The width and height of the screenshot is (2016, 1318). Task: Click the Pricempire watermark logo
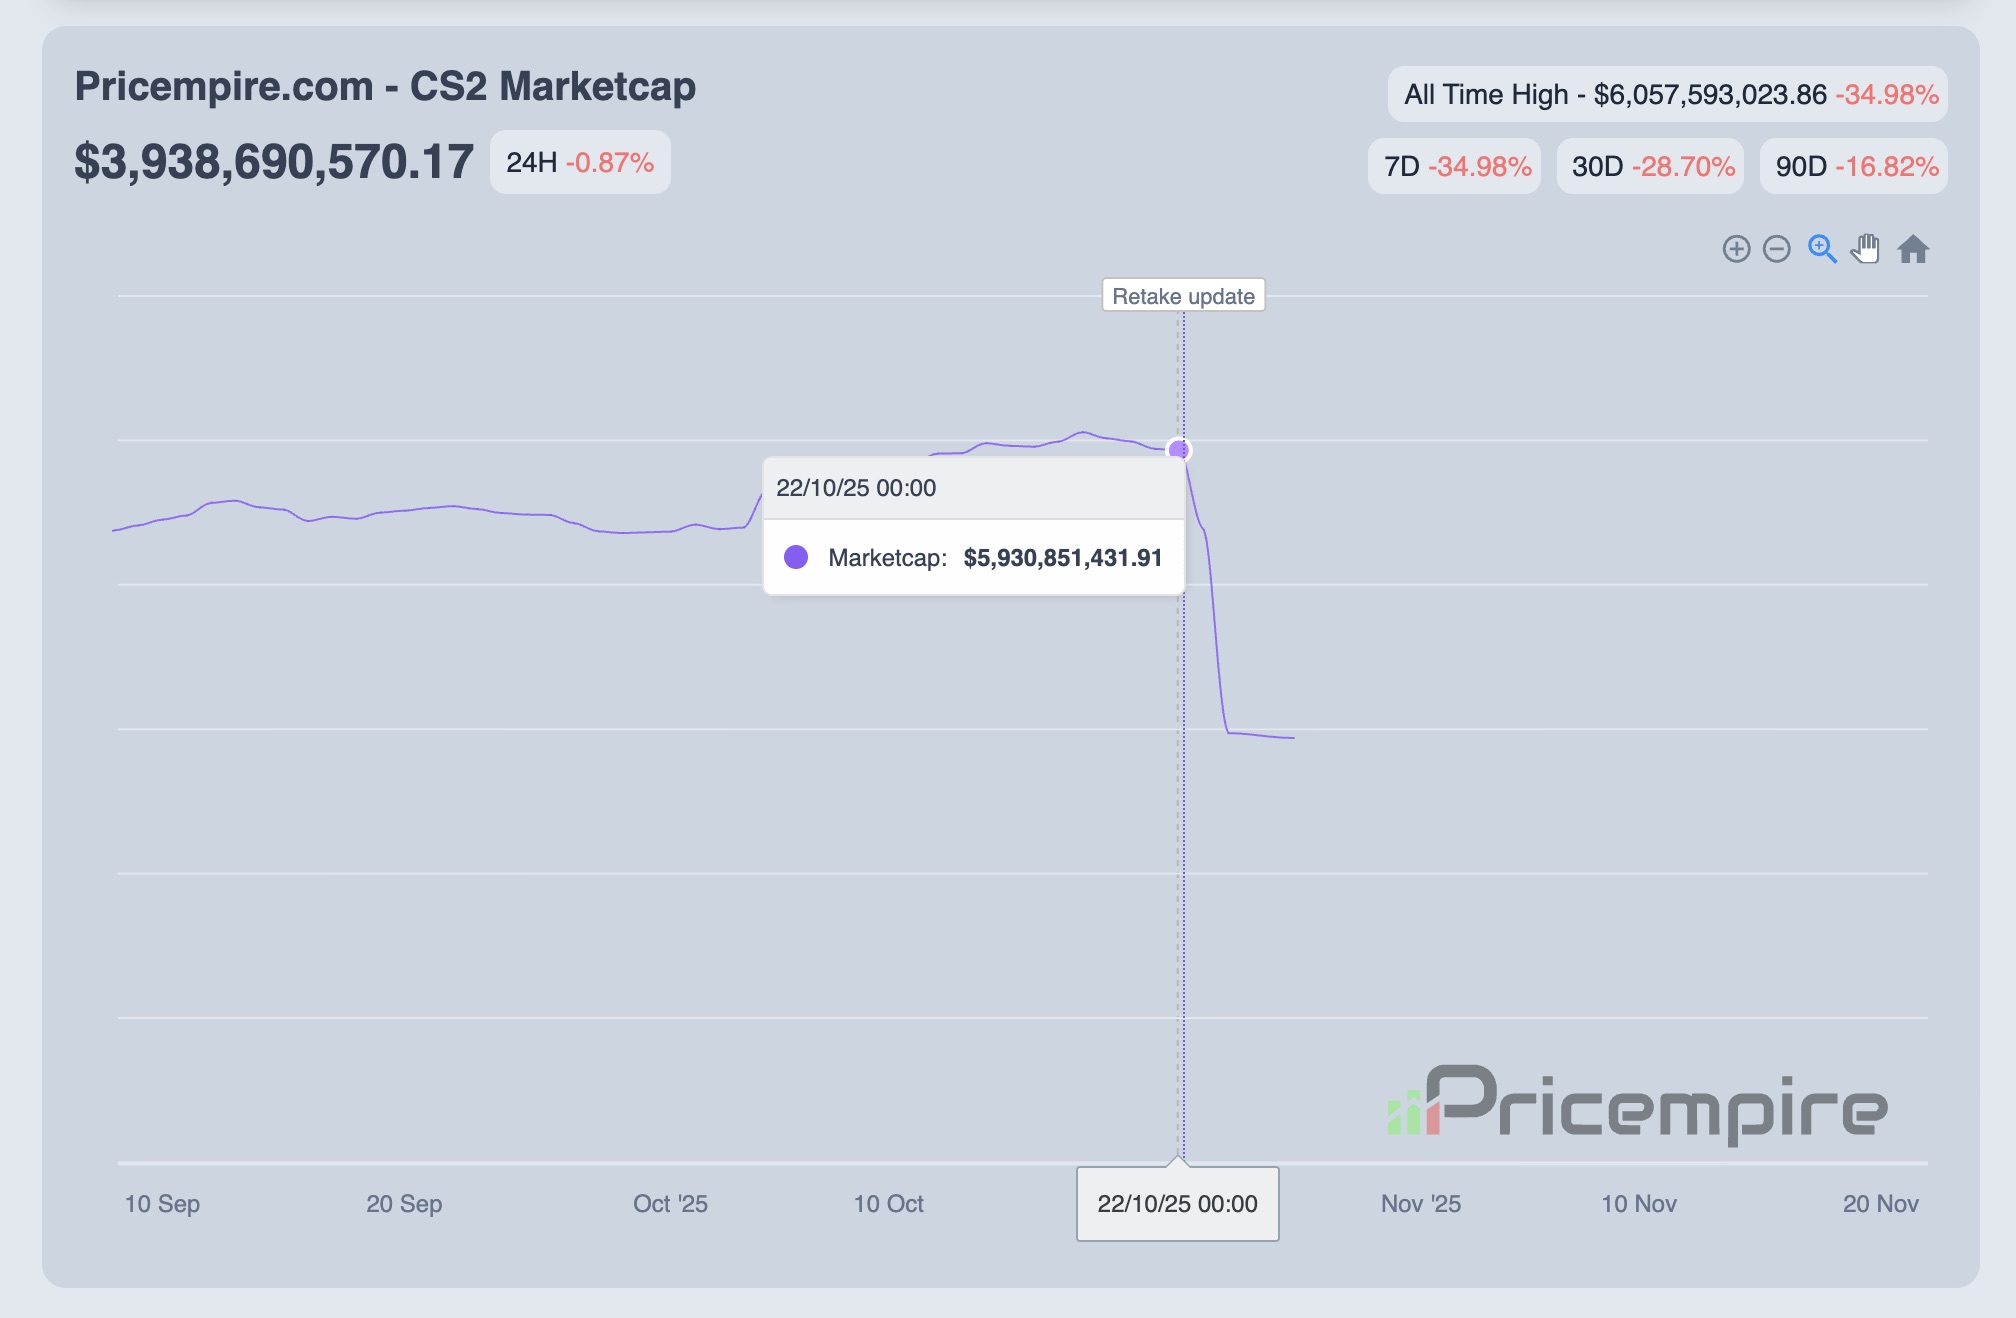click(x=1638, y=1104)
